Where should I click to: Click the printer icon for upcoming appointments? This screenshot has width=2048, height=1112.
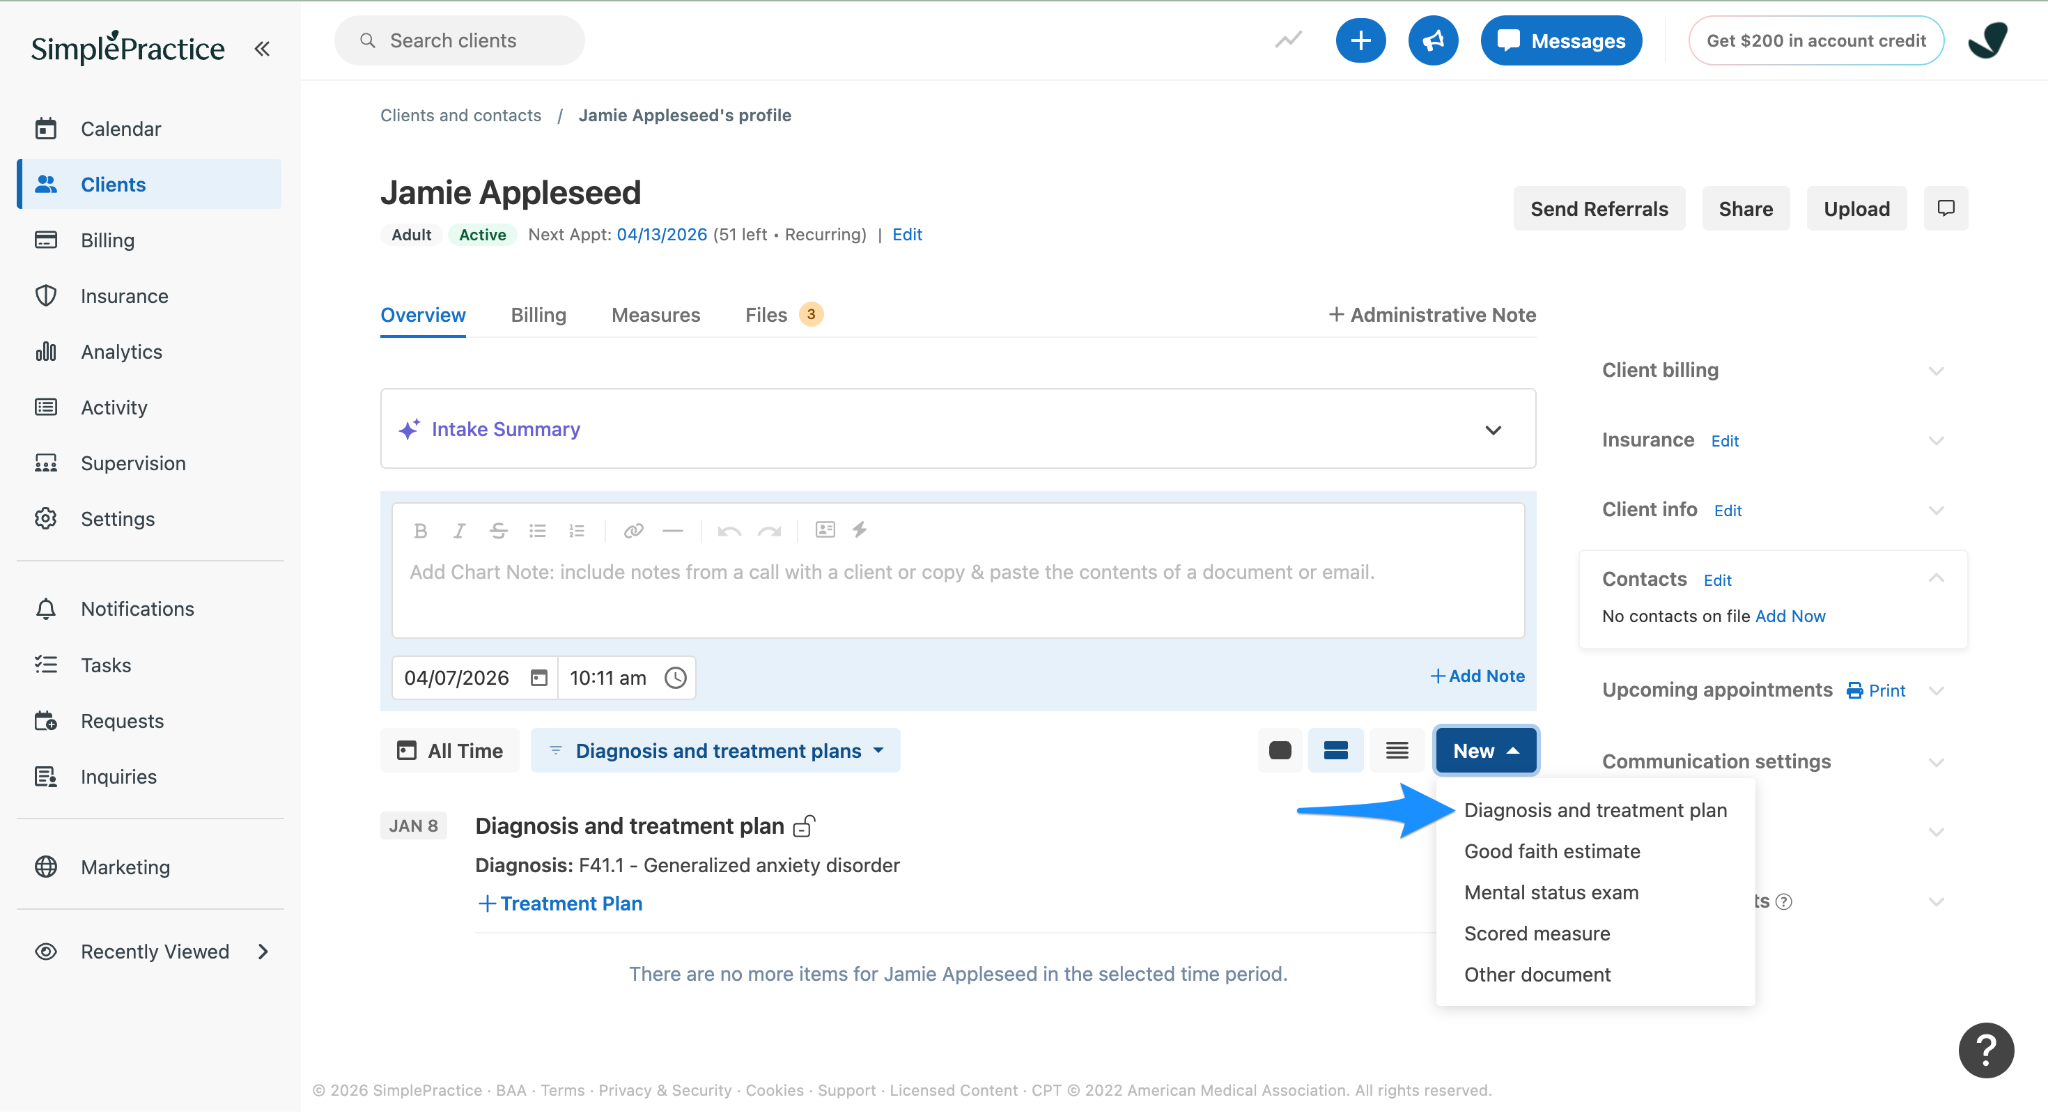pyautogui.click(x=1855, y=690)
